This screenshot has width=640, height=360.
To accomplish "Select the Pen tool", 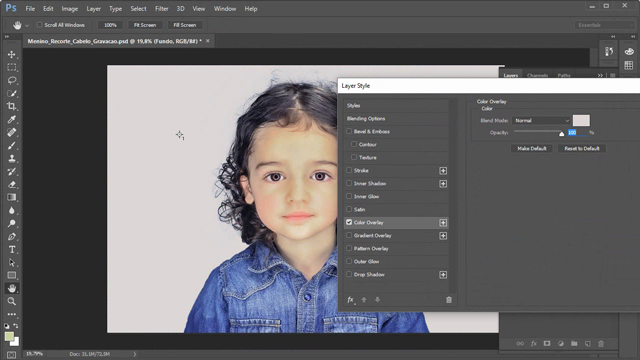I will tap(11, 236).
